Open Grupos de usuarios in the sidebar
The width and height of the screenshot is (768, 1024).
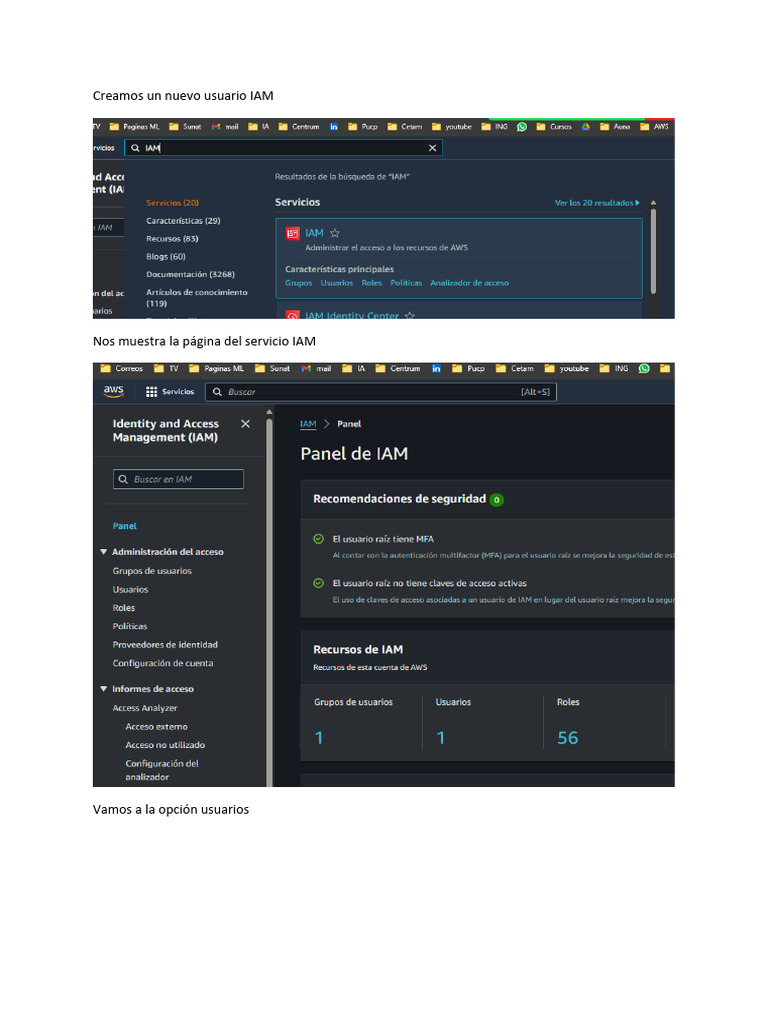(x=152, y=571)
